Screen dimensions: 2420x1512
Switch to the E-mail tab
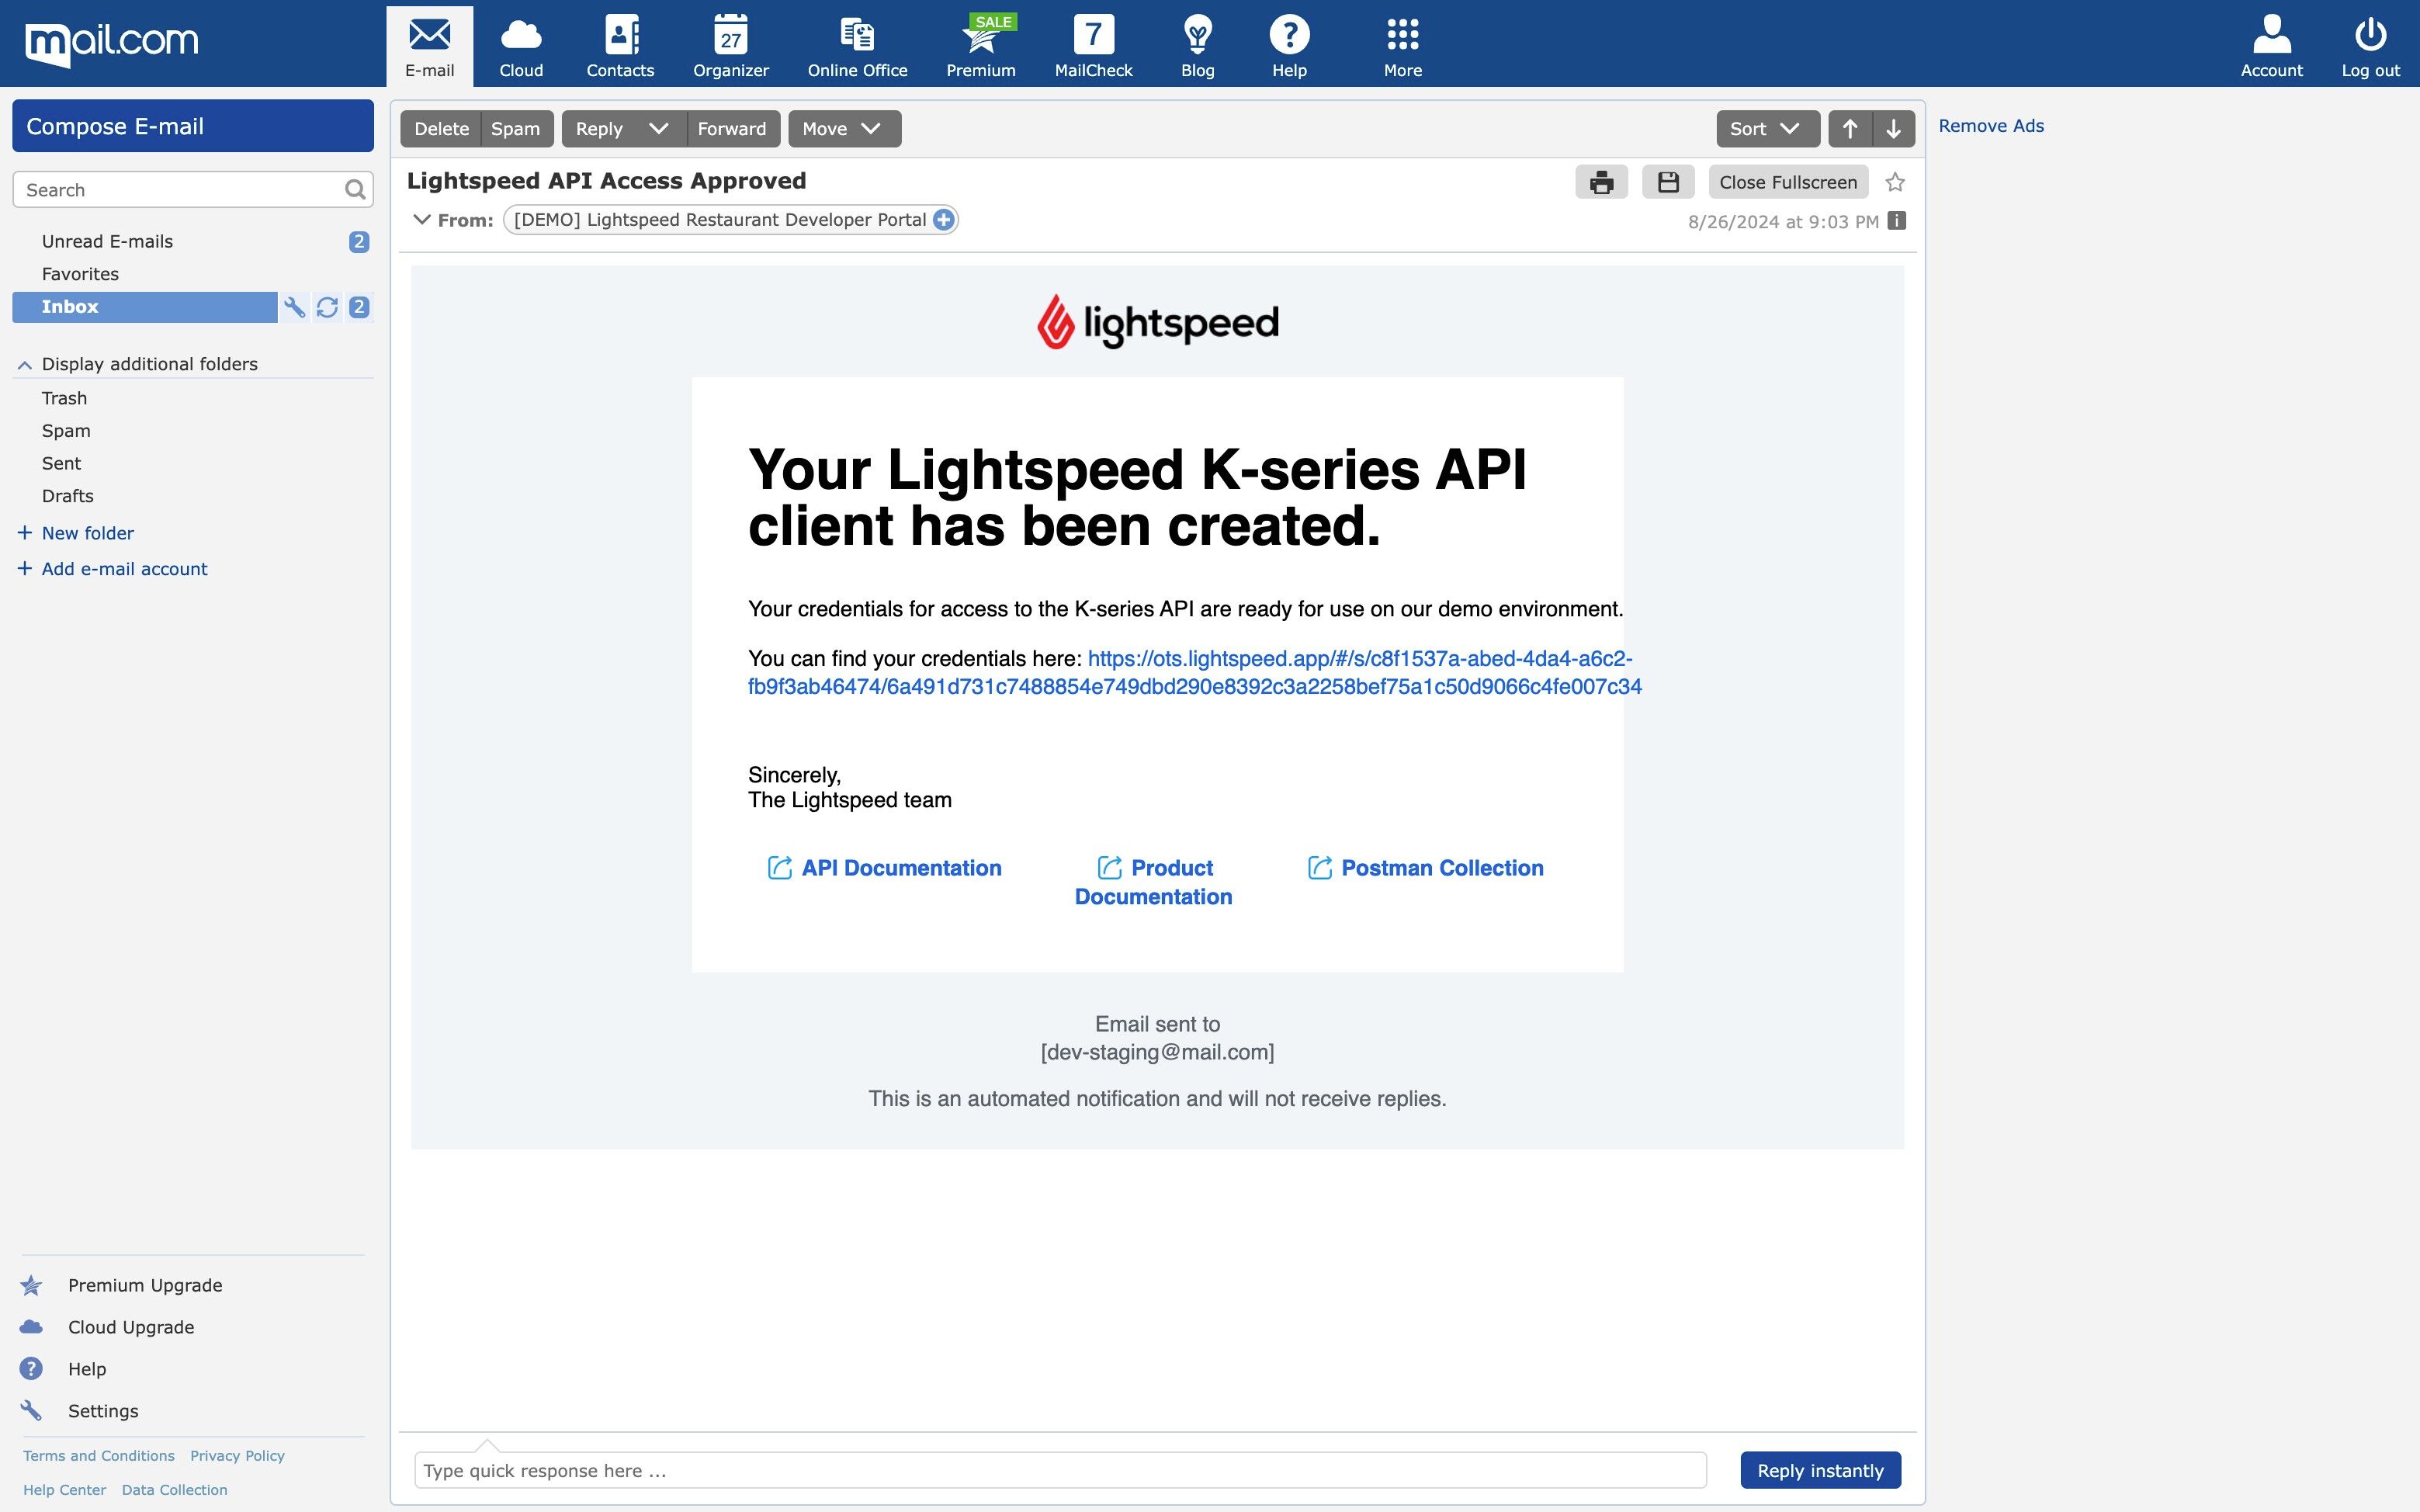click(429, 44)
